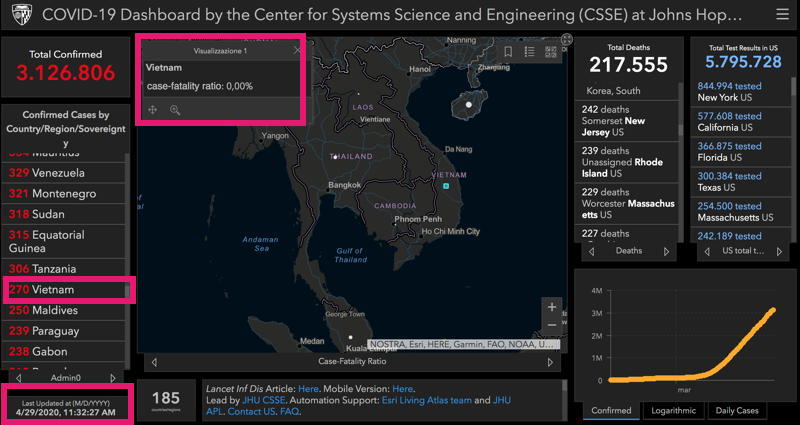Select Unassigned Rhode Island deaths entry
800x425 pixels.
628,162
